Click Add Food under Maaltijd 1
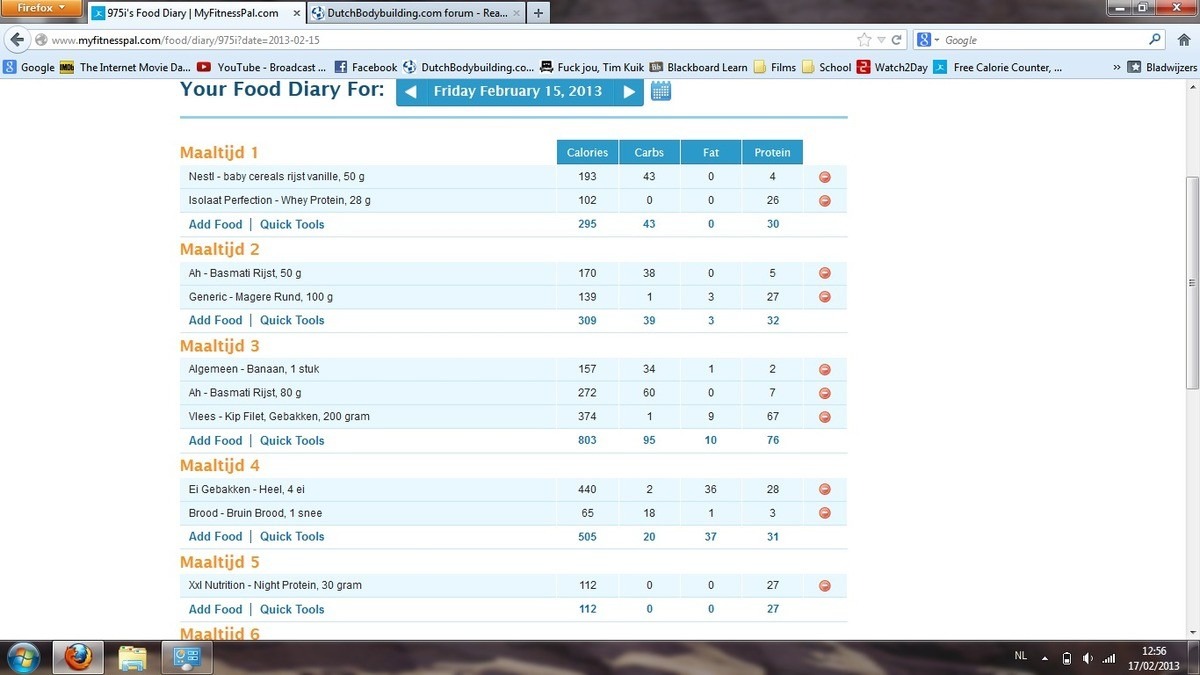This screenshot has height=675, width=1200. (x=215, y=225)
